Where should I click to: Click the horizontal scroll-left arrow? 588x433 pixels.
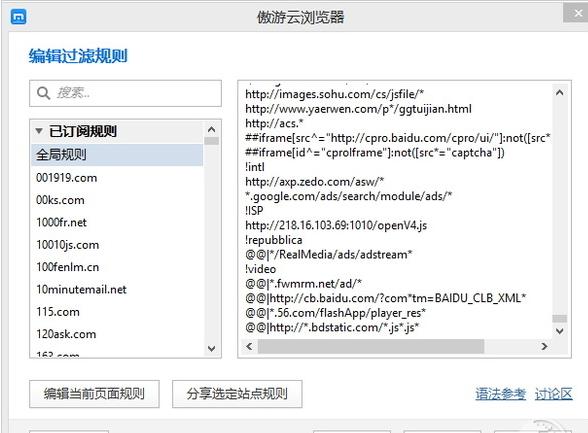tap(249, 346)
